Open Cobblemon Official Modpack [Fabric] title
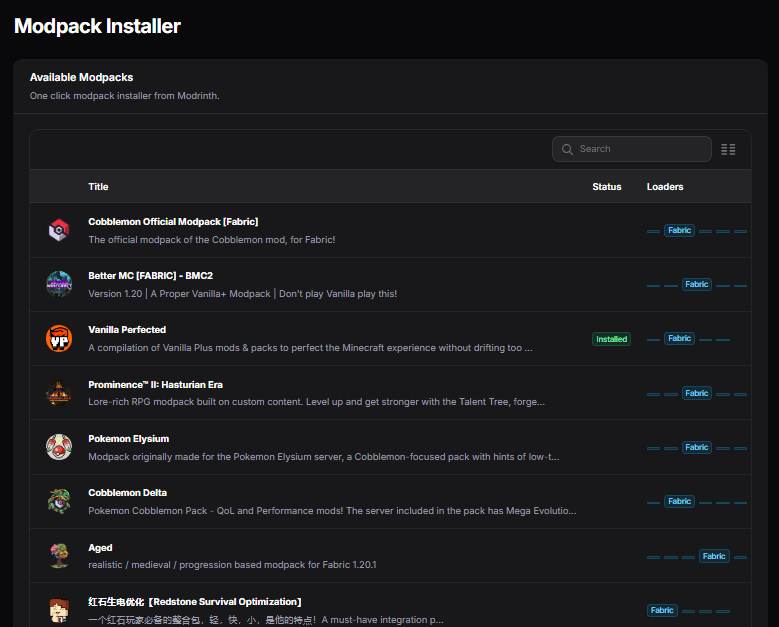779x627 pixels. 173,222
